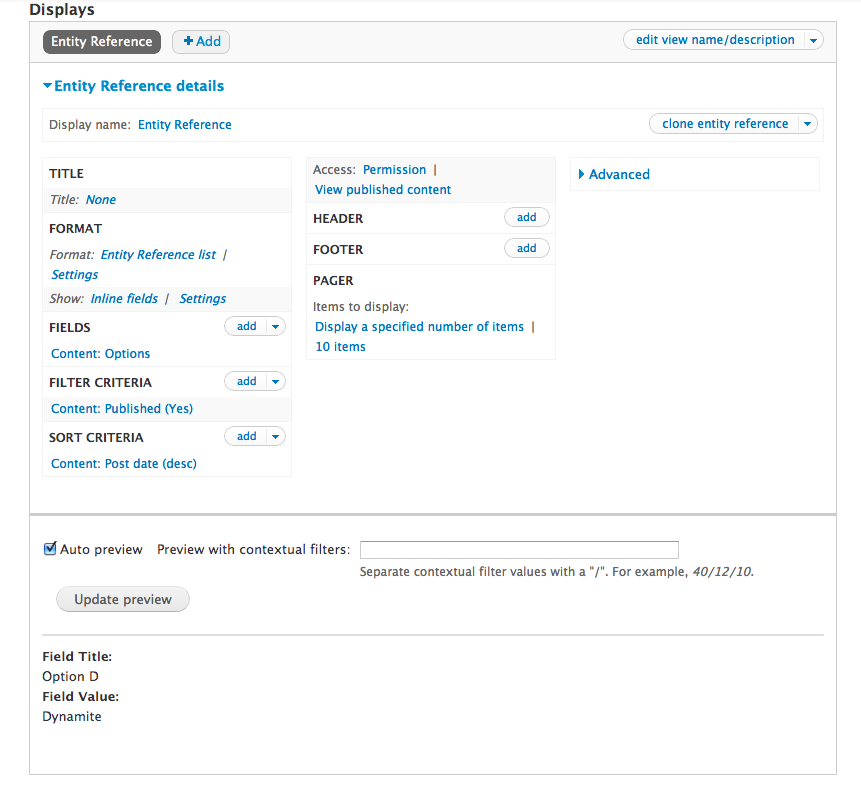861x789 pixels.
Task: Edit the Entity Reference list format
Action: (x=157, y=254)
